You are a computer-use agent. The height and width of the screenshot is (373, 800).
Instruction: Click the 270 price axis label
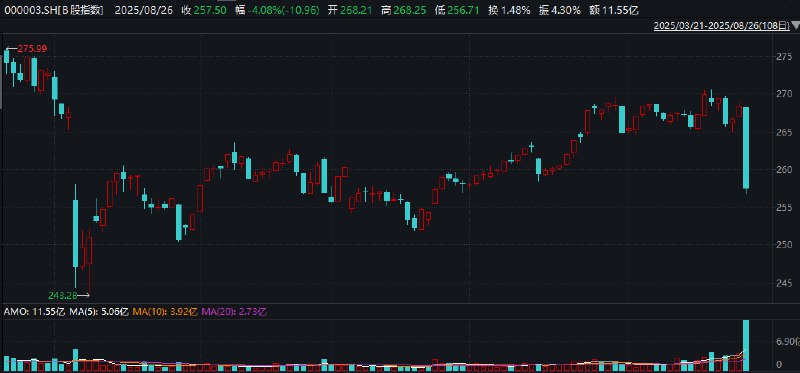point(784,94)
